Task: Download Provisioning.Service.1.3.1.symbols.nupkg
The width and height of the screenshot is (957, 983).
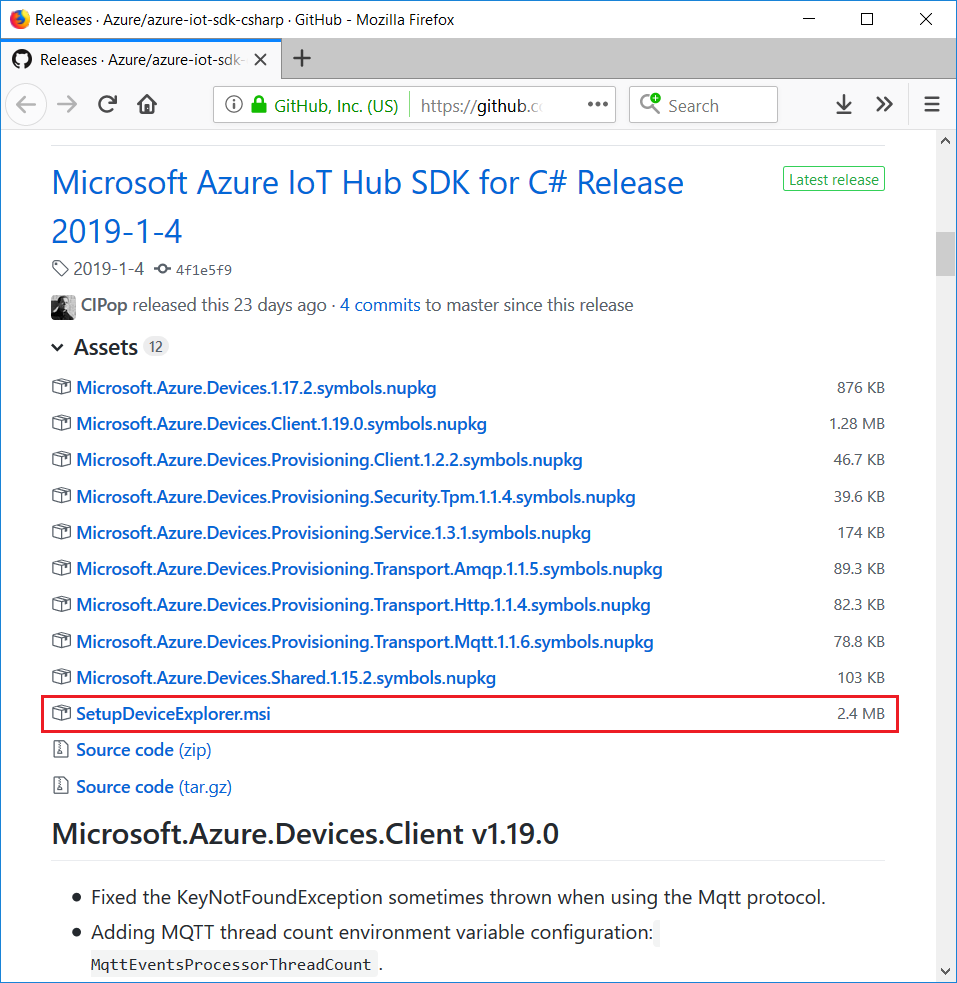Action: (333, 533)
